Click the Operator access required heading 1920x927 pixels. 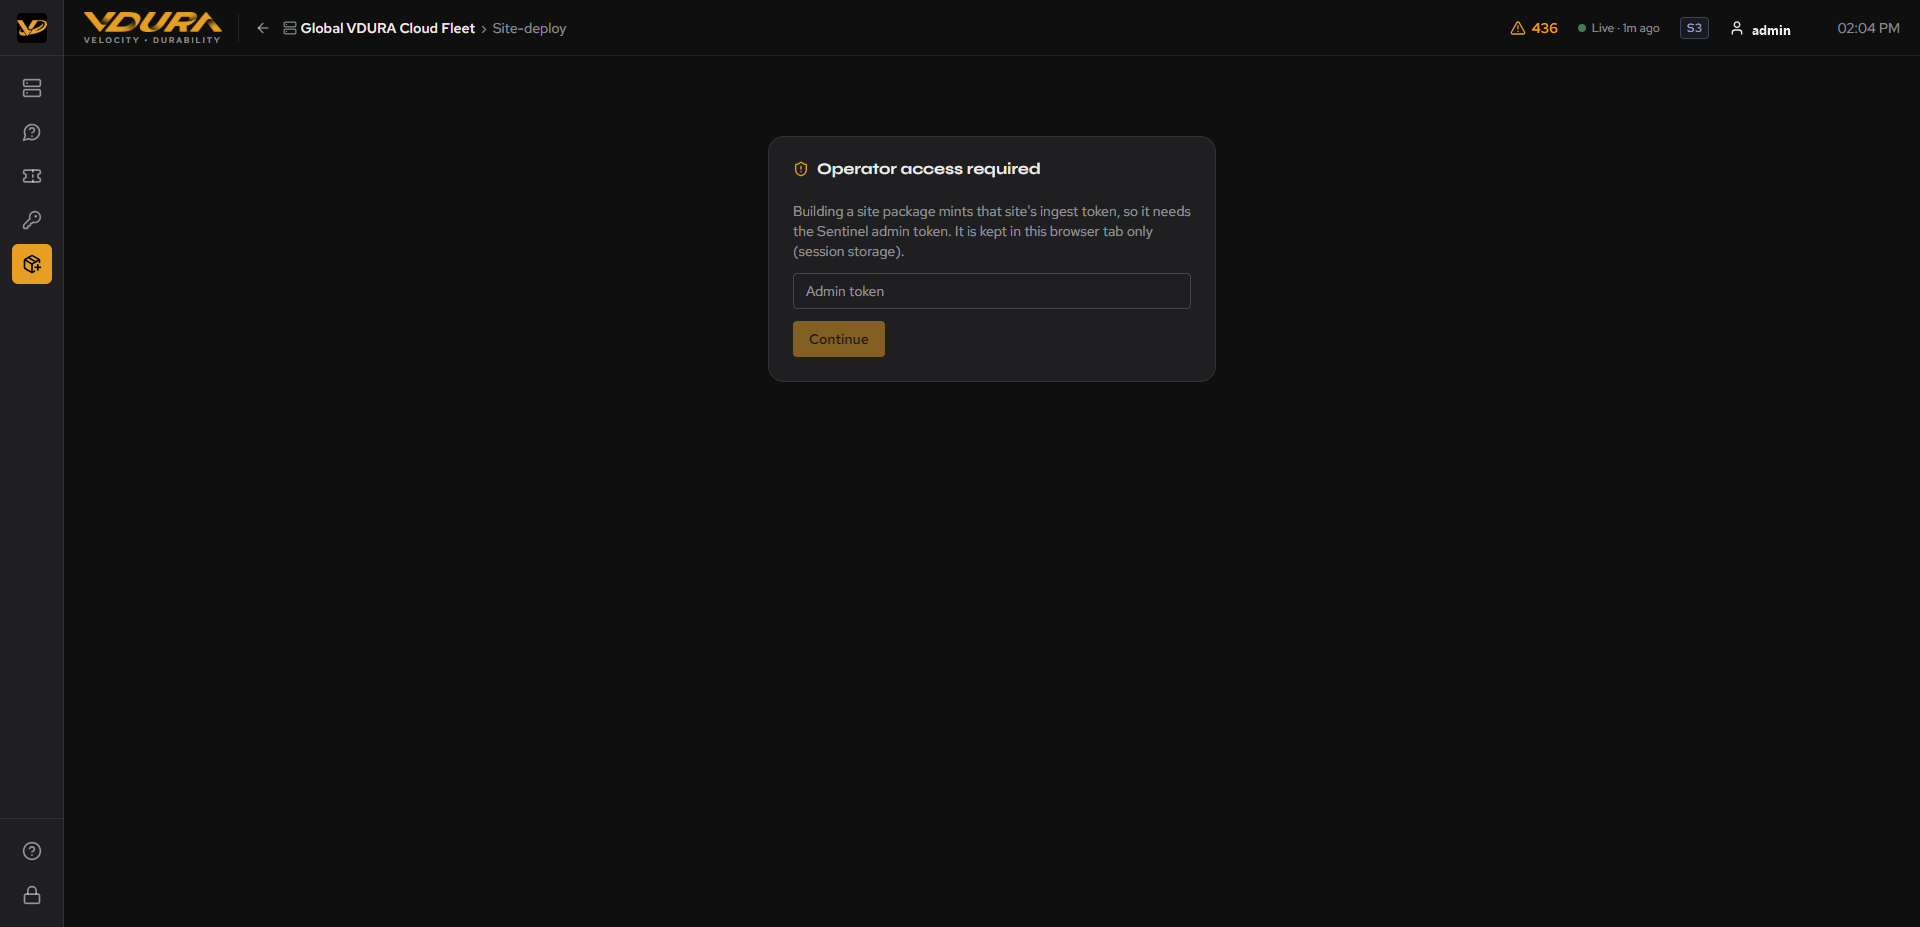[x=929, y=169]
